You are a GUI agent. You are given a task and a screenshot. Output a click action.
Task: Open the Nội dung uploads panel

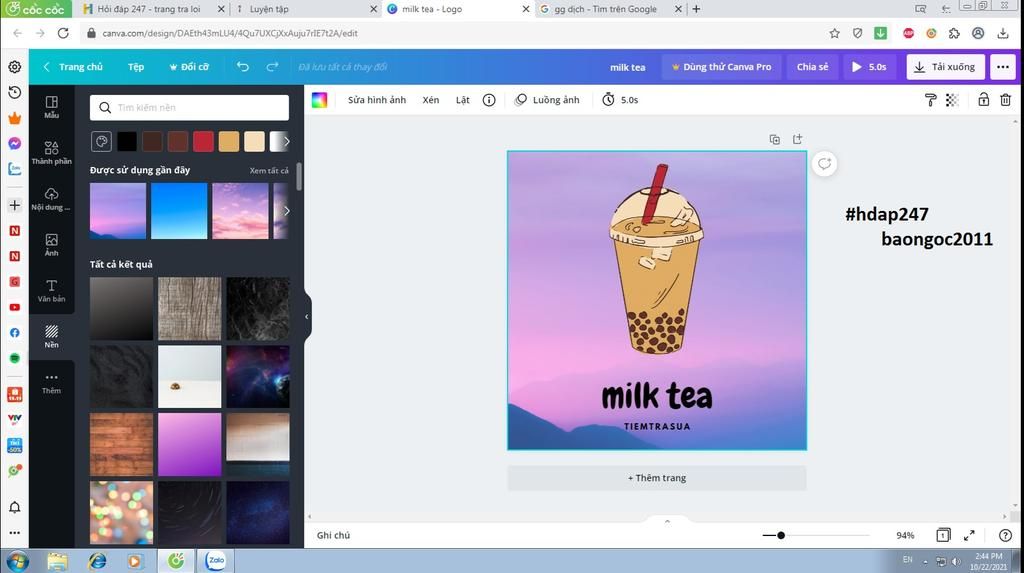pyautogui.click(x=52, y=199)
